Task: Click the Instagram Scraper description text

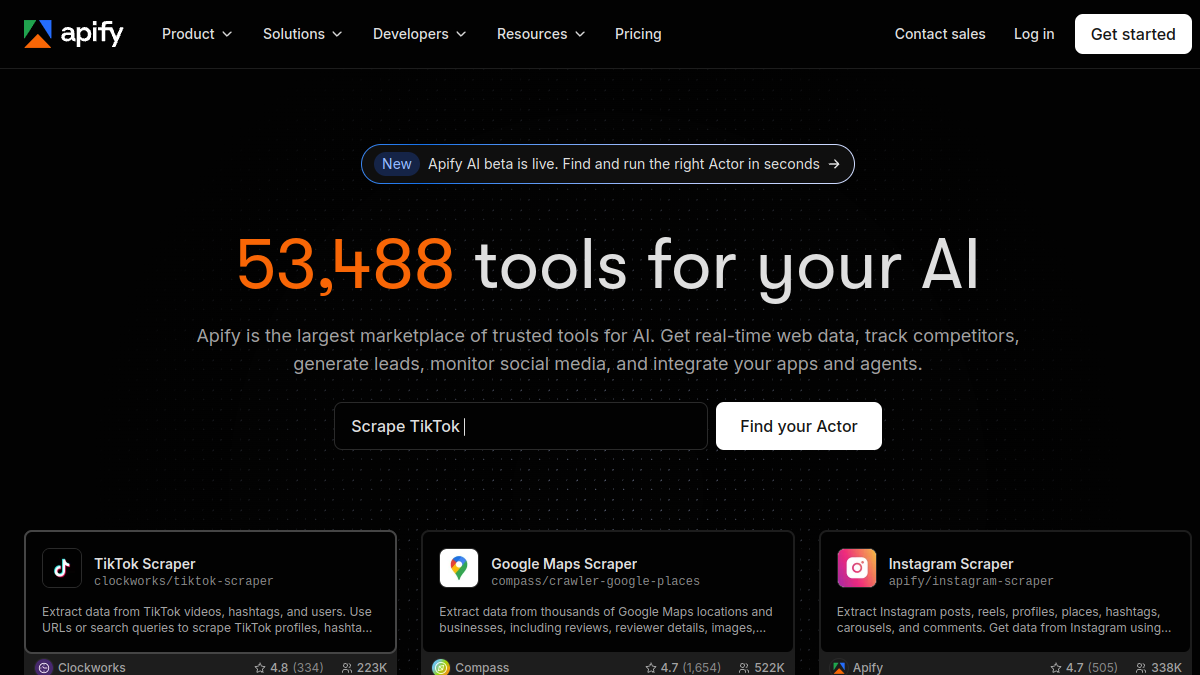Action: coord(1004,620)
